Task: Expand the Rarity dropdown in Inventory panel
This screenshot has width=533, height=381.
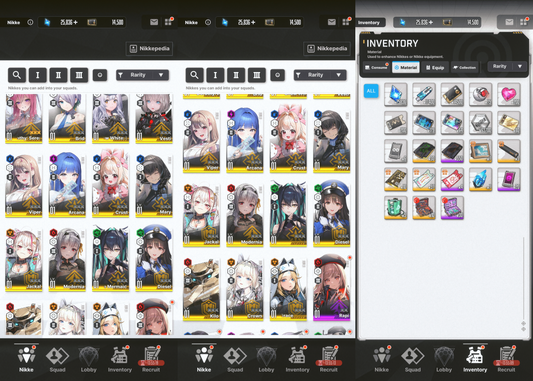Action: pos(507,66)
